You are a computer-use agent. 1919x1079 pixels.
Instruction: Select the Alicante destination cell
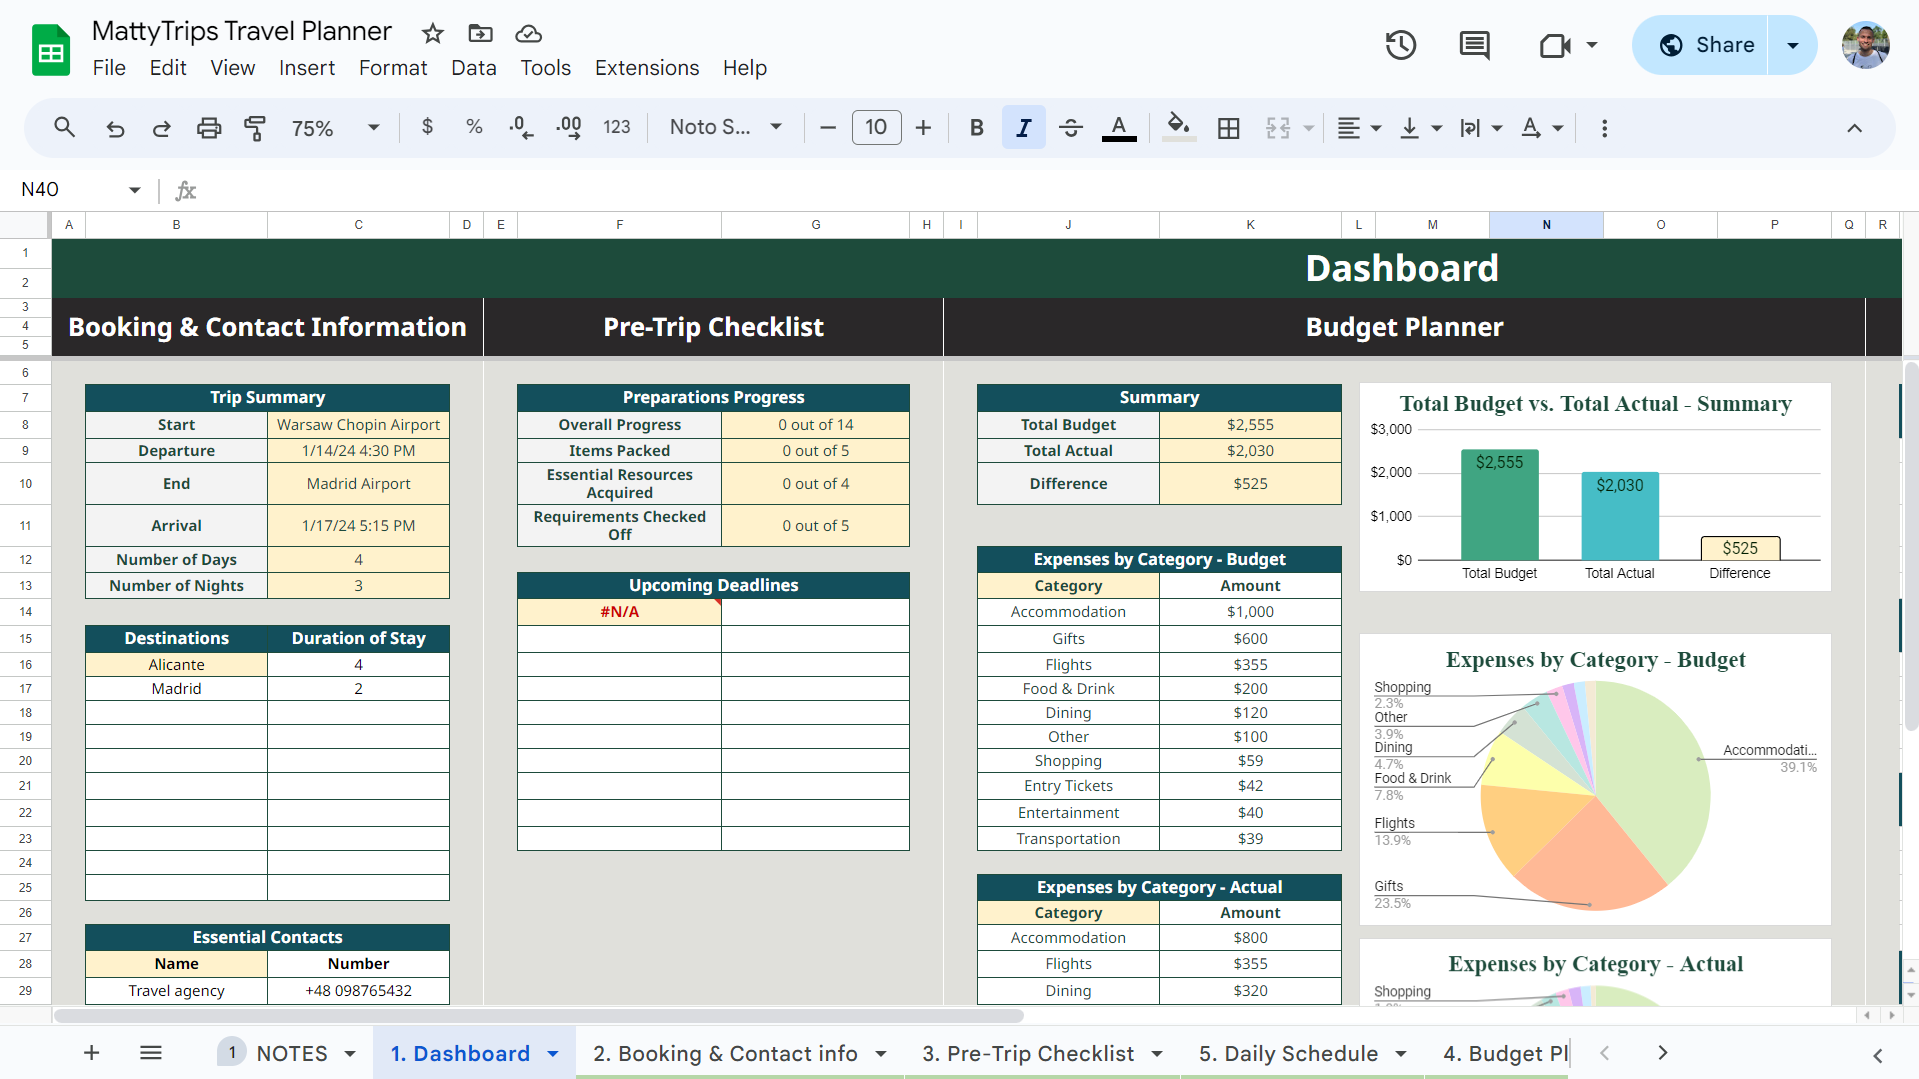click(x=176, y=665)
